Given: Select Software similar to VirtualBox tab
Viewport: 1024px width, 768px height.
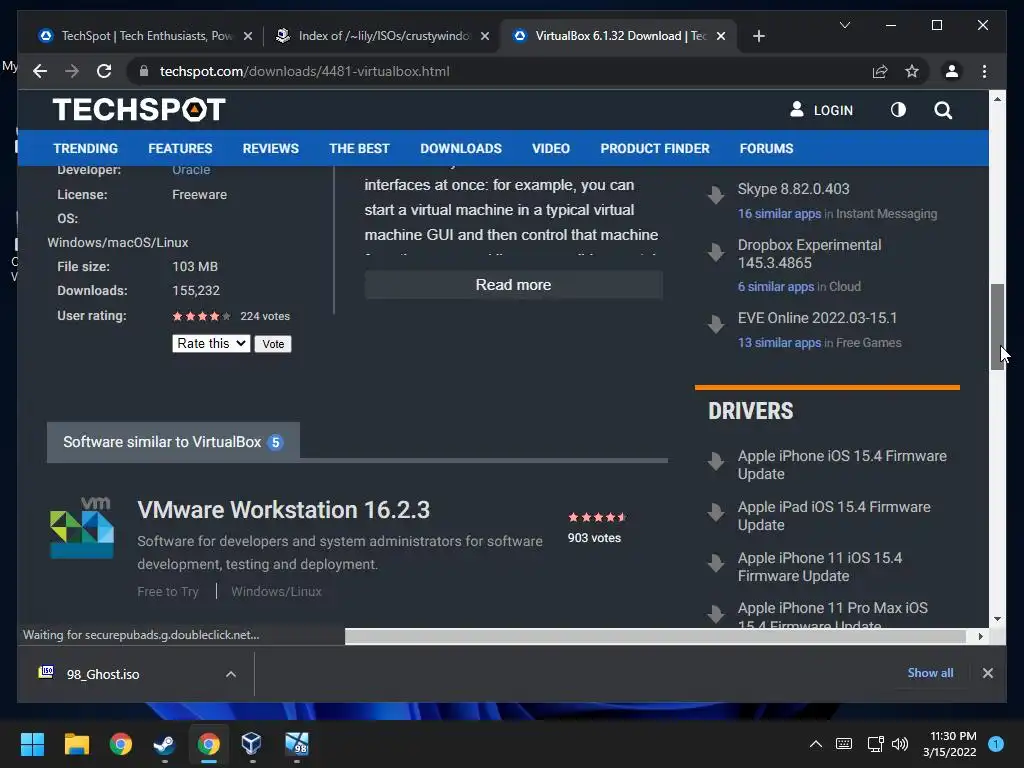Looking at the screenshot, I should tap(173, 442).
